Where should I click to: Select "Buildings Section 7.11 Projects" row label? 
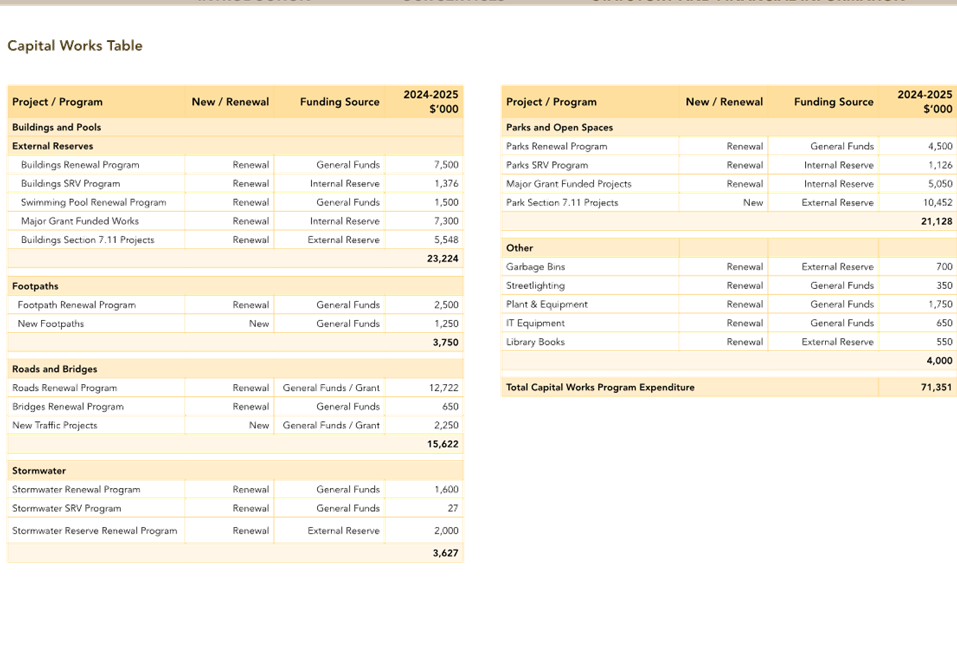pyautogui.click(x=87, y=240)
